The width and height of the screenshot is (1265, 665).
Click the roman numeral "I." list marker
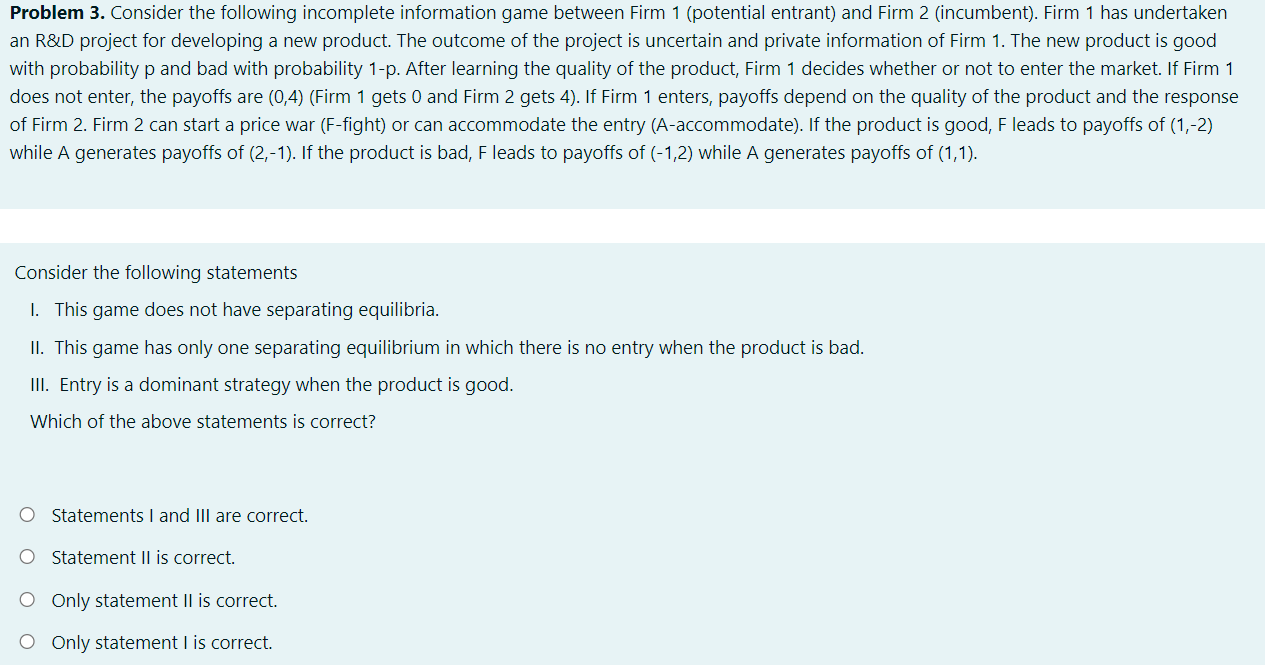35,310
